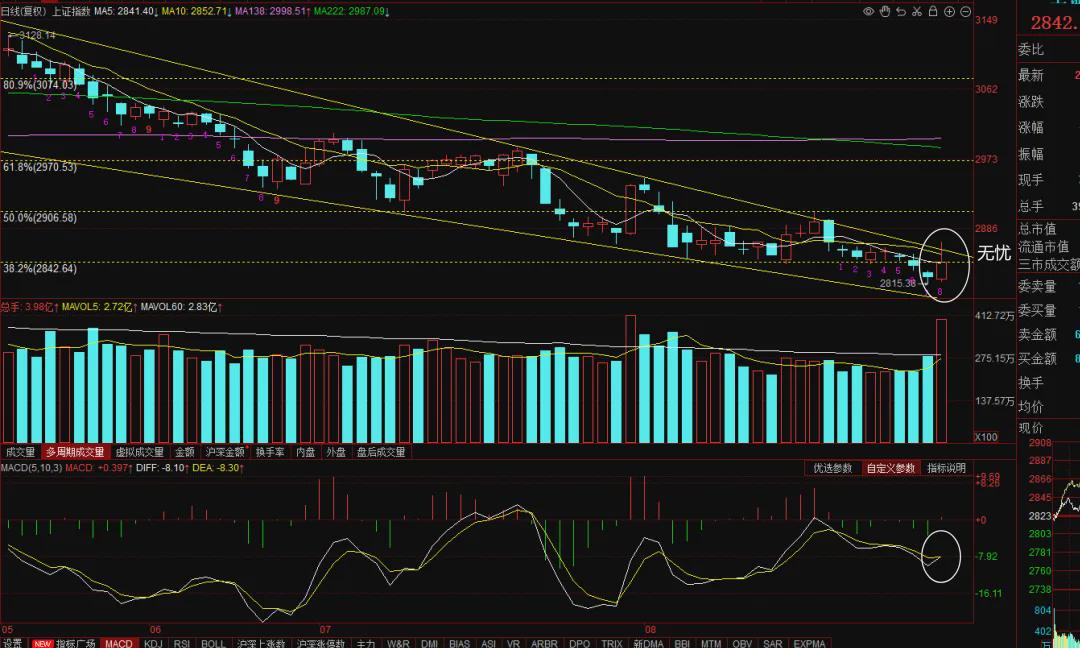The image size is (1080, 648).
Task: Switch to 换手率 tab
Action: tap(270, 452)
